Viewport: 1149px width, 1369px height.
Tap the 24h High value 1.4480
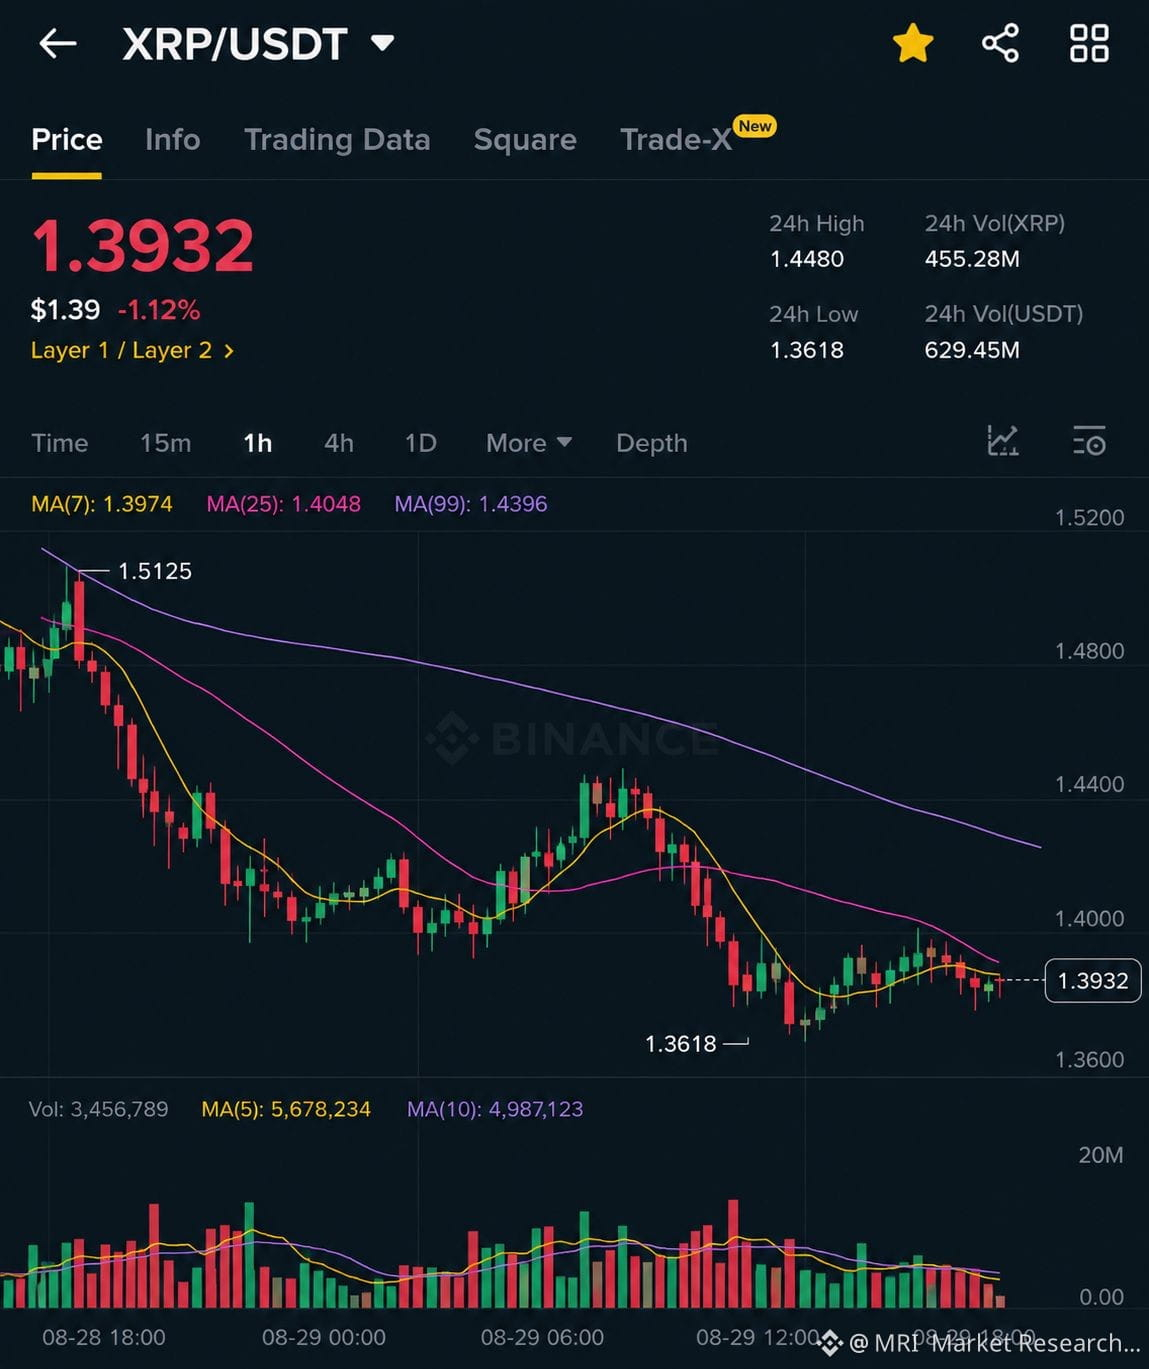pyautogui.click(x=806, y=259)
